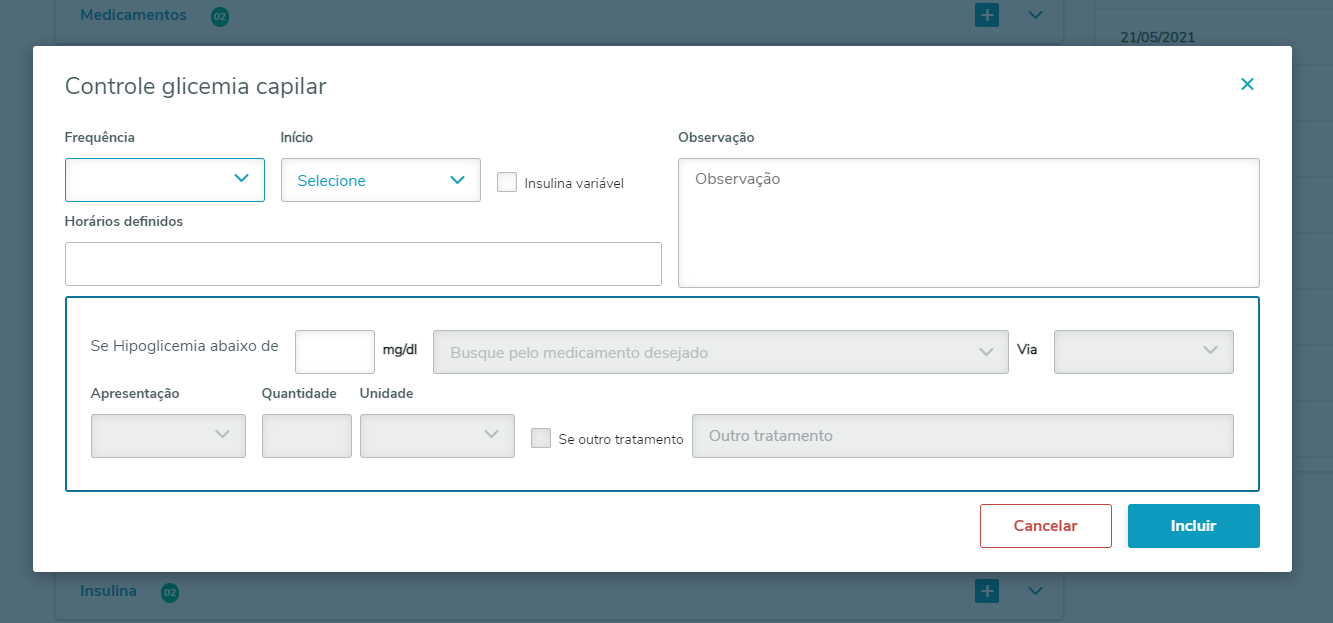Image resolution: width=1333 pixels, height=623 pixels.
Task: Click the Cancelar button
Action: click(1045, 526)
